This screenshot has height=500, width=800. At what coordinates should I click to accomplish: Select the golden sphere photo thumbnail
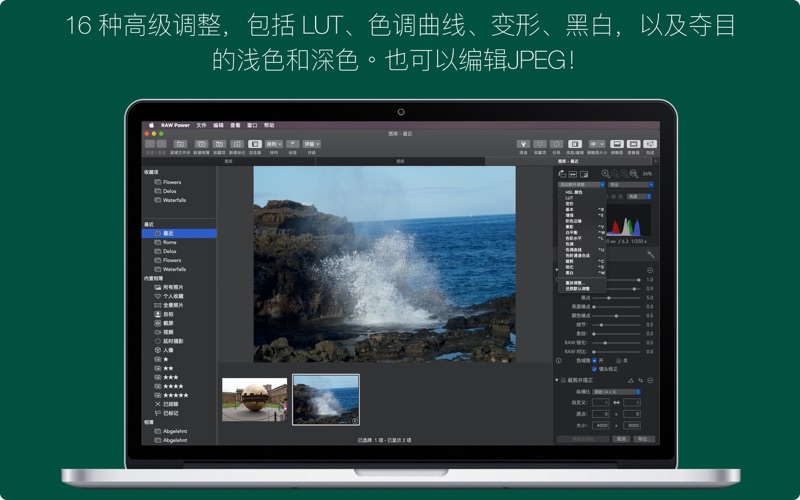[254, 399]
